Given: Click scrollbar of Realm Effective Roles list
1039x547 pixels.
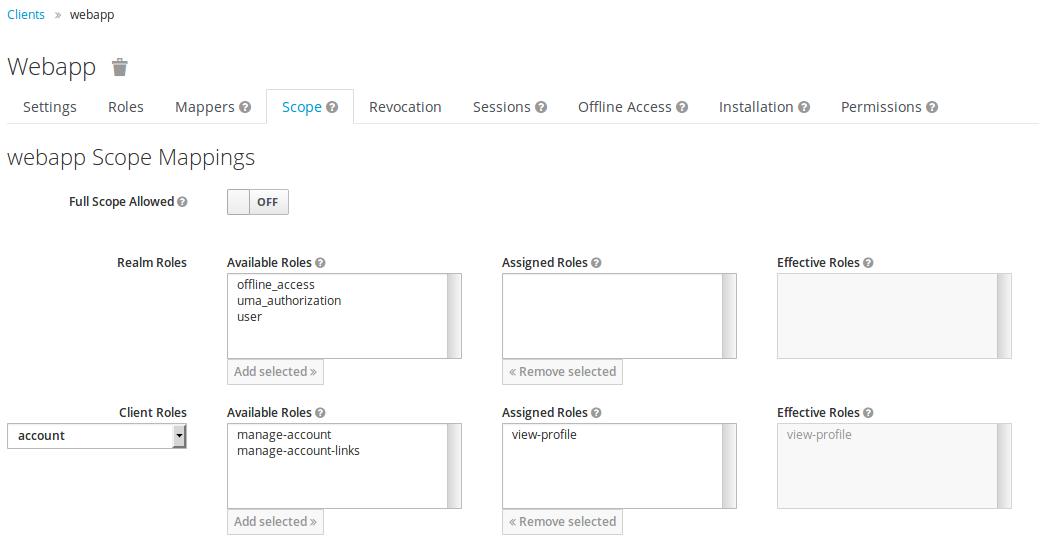Looking at the screenshot, I should pyautogui.click(x=1004, y=316).
